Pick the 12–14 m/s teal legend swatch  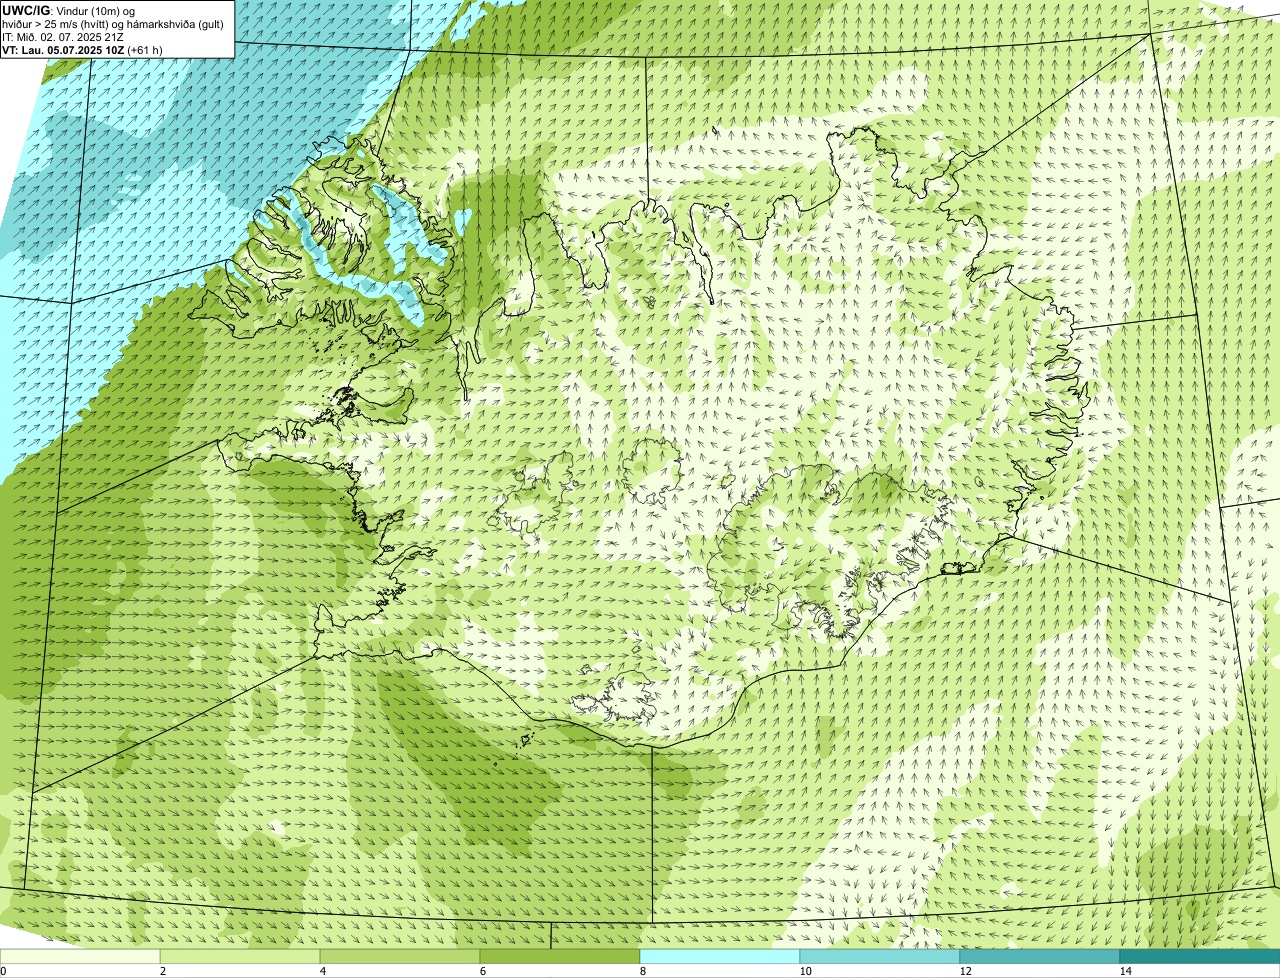click(1040, 956)
